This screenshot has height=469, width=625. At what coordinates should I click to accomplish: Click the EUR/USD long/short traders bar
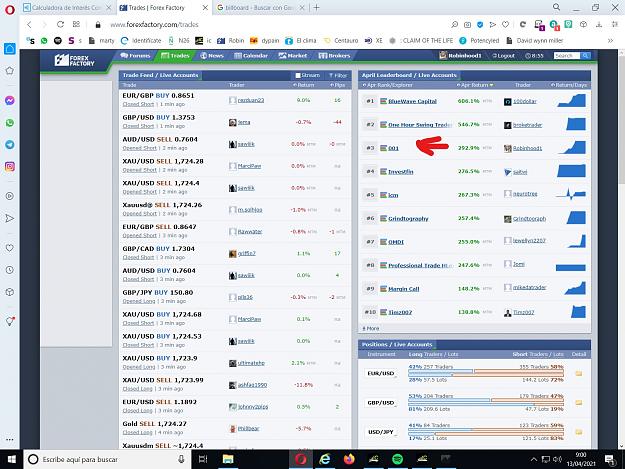point(486,371)
